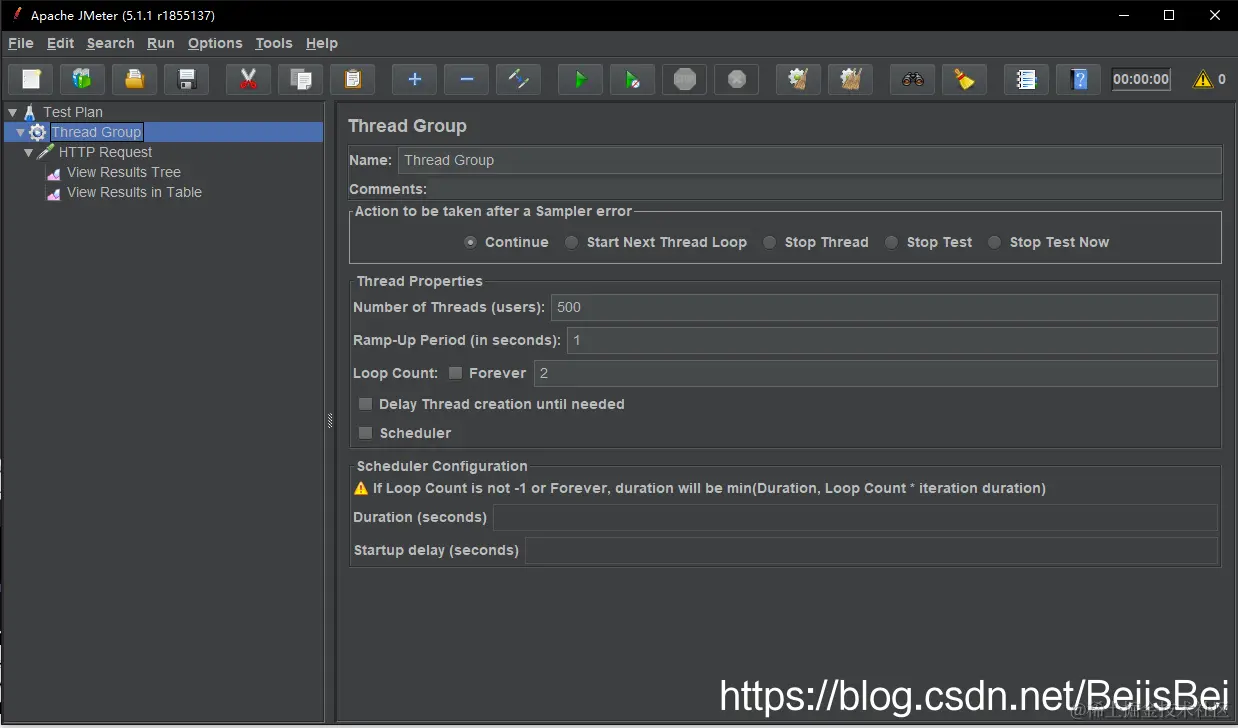Click Number of Threads field showing 500

coord(884,307)
